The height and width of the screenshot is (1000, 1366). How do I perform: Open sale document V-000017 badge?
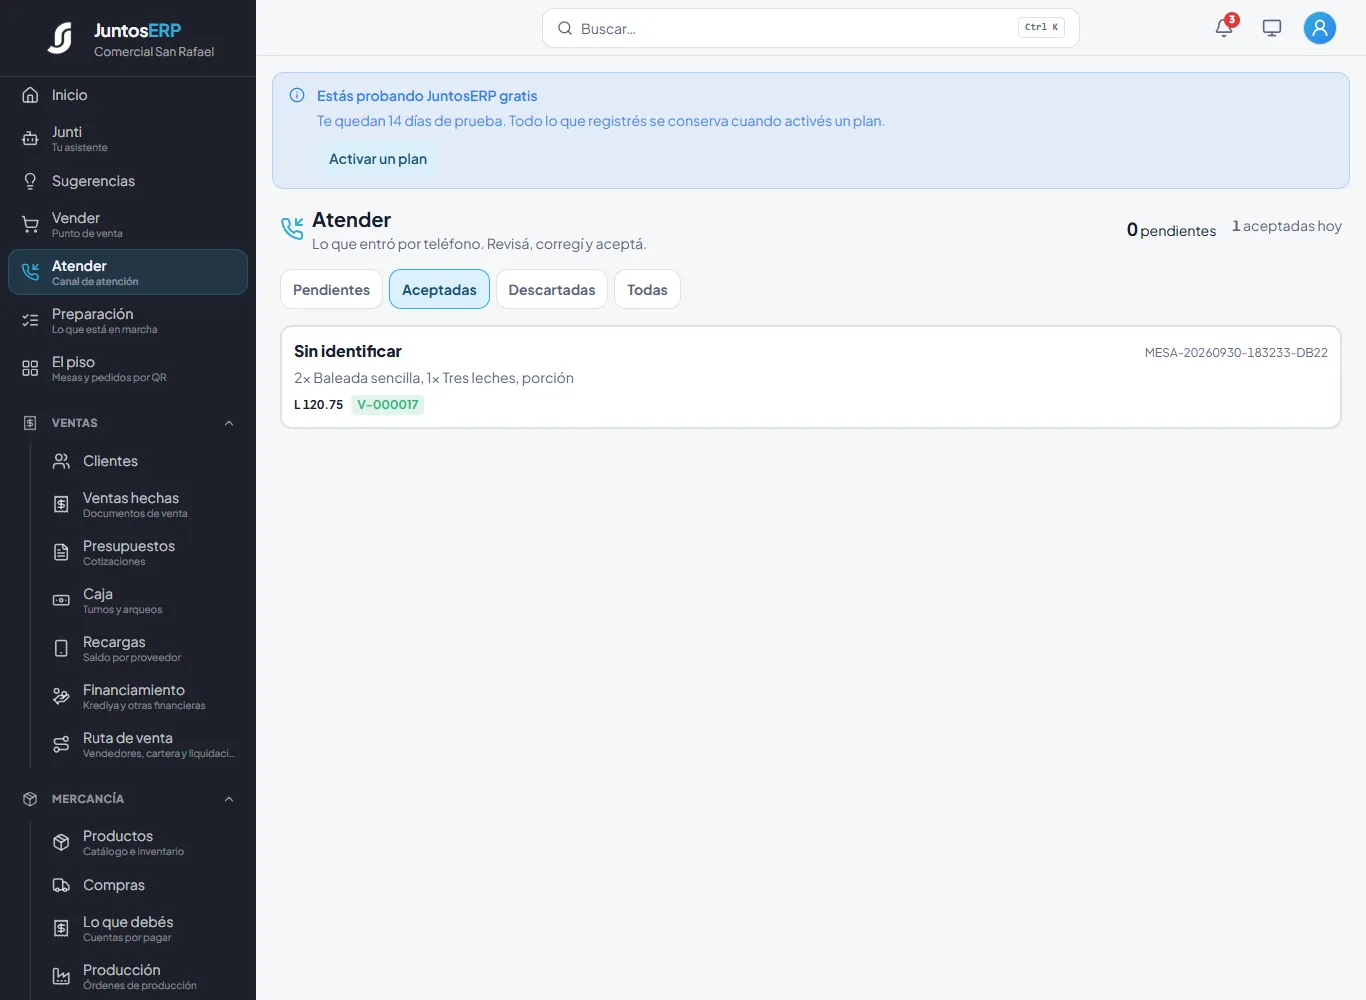[388, 405]
